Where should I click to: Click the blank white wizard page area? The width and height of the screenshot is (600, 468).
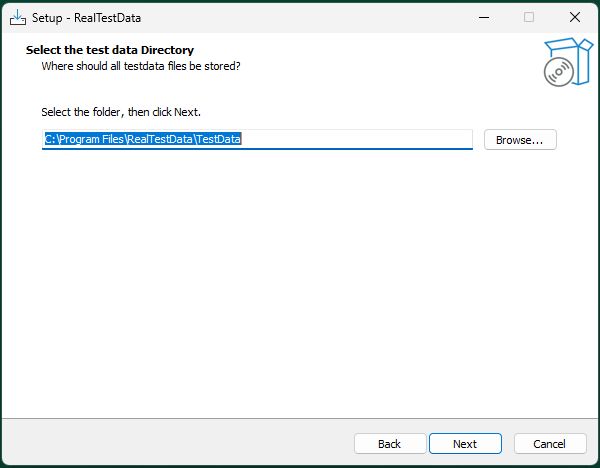[x=298, y=283]
